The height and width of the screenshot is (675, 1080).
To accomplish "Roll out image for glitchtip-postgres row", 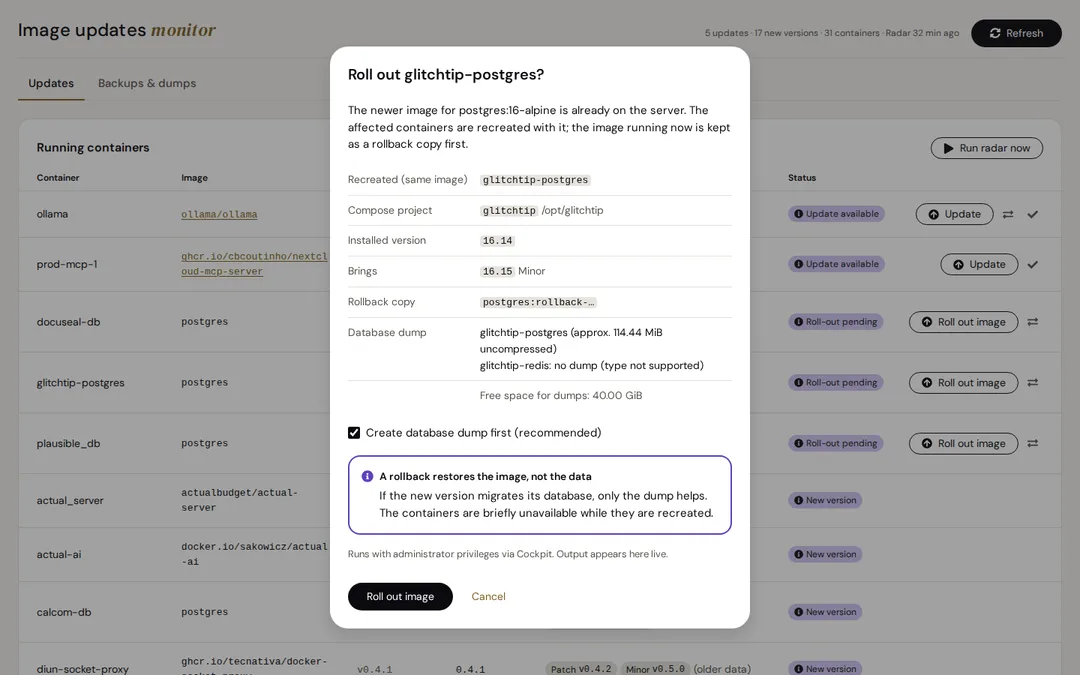I will tap(963, 382).
